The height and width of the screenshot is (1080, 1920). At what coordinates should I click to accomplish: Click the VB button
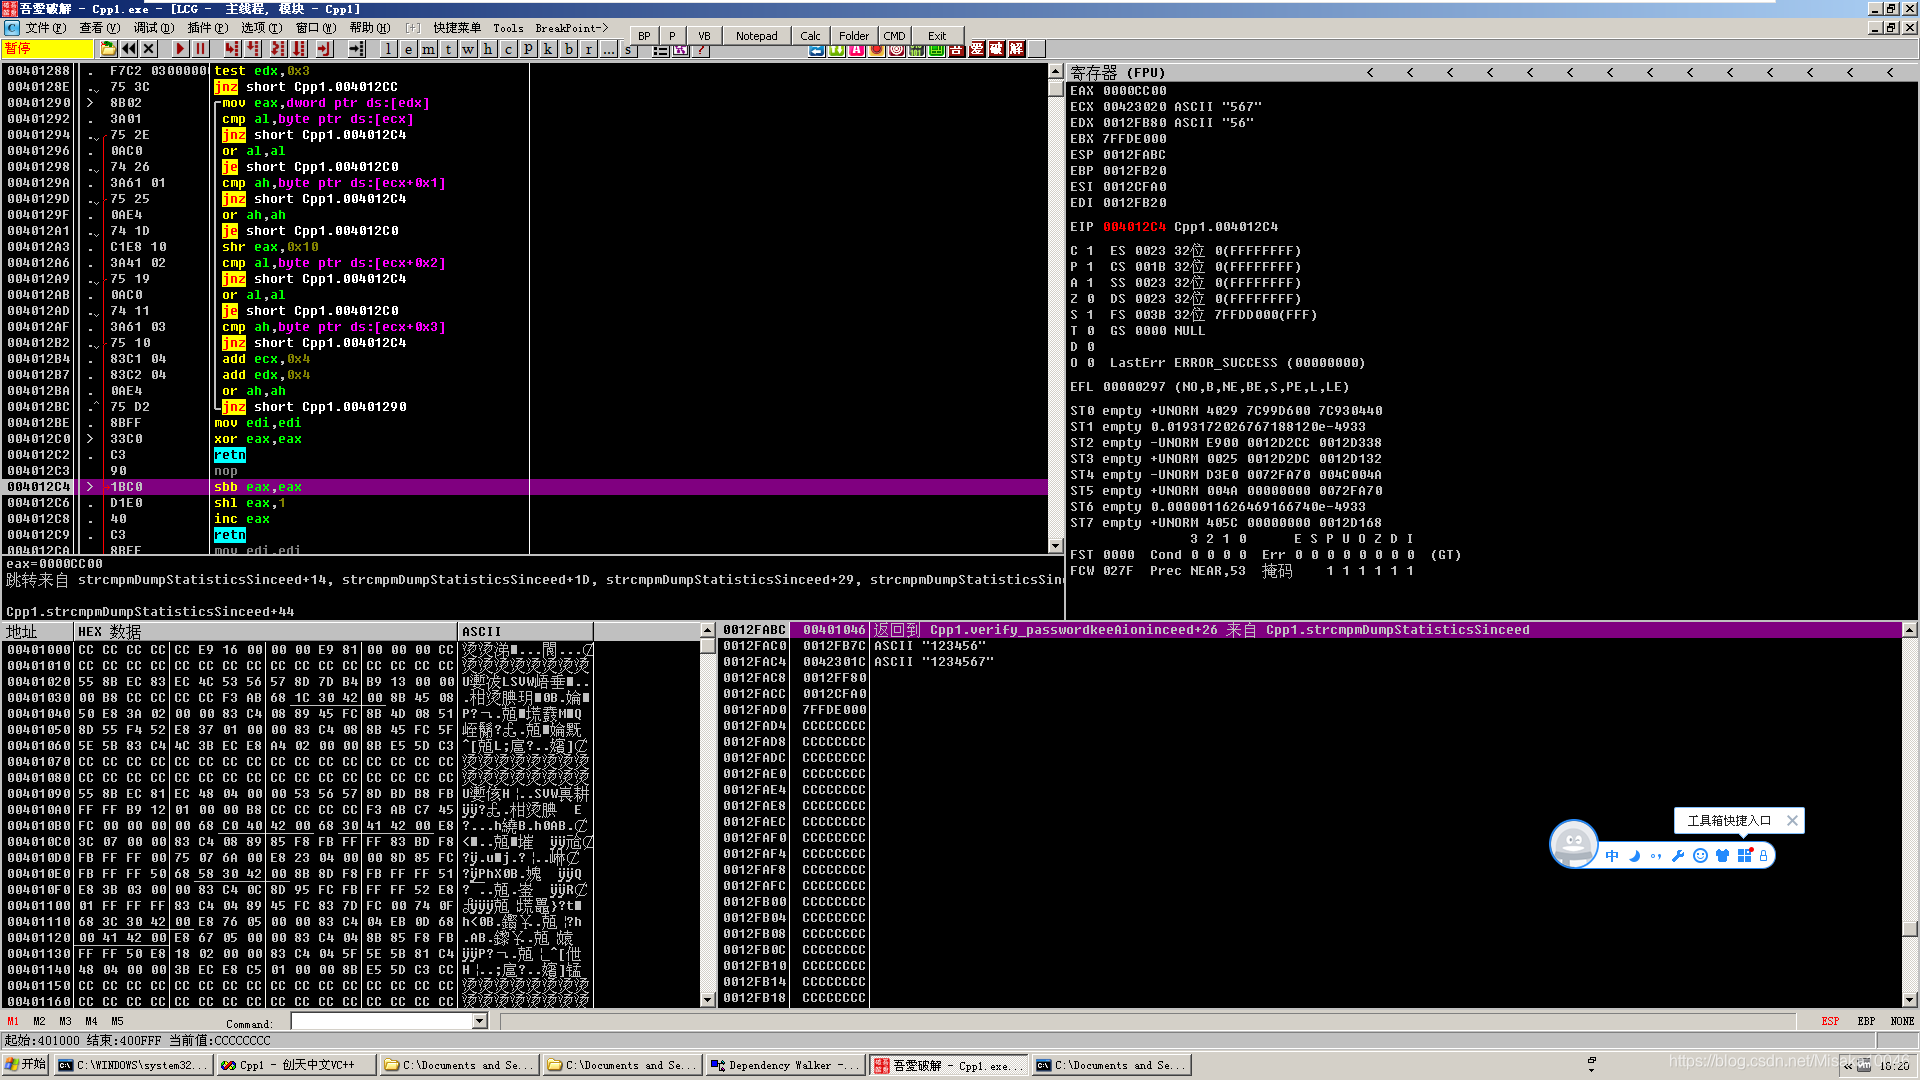(704, 36)
